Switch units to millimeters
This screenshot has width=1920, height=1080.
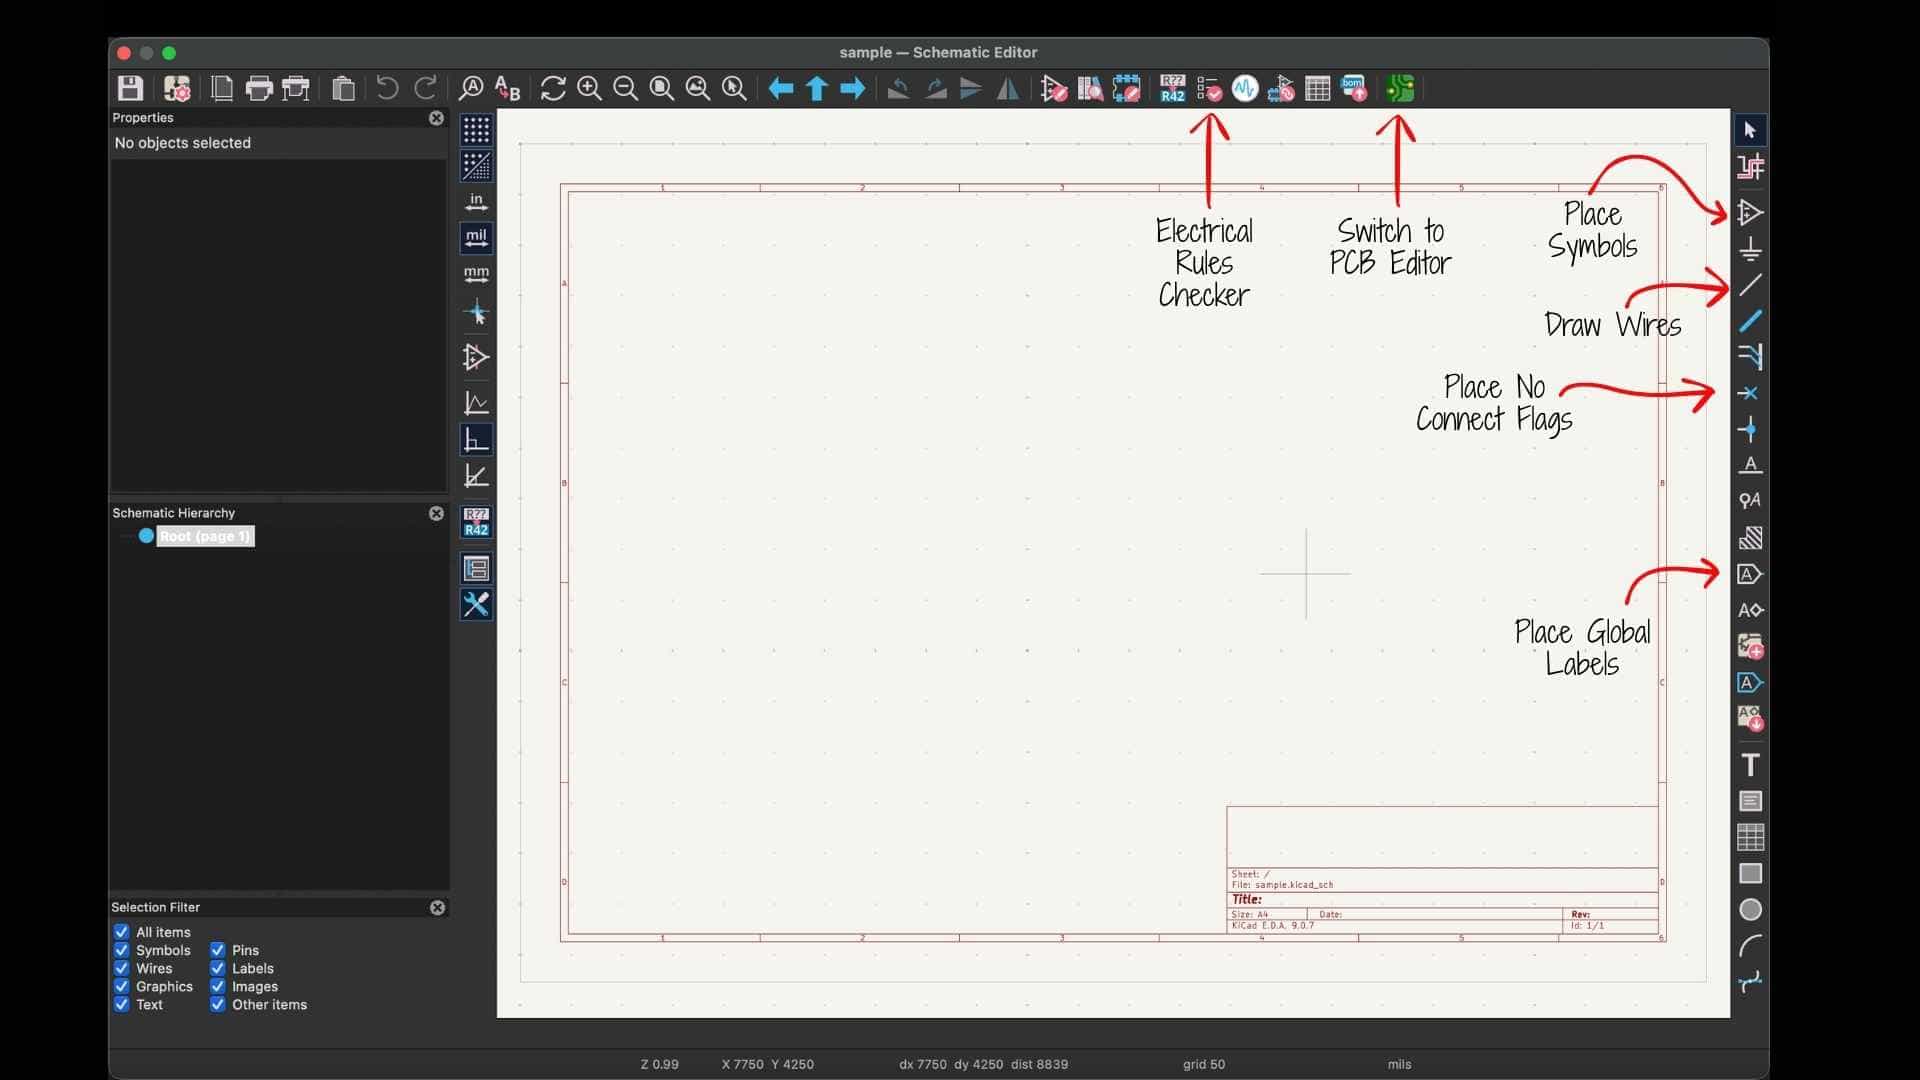pos(476,274)
